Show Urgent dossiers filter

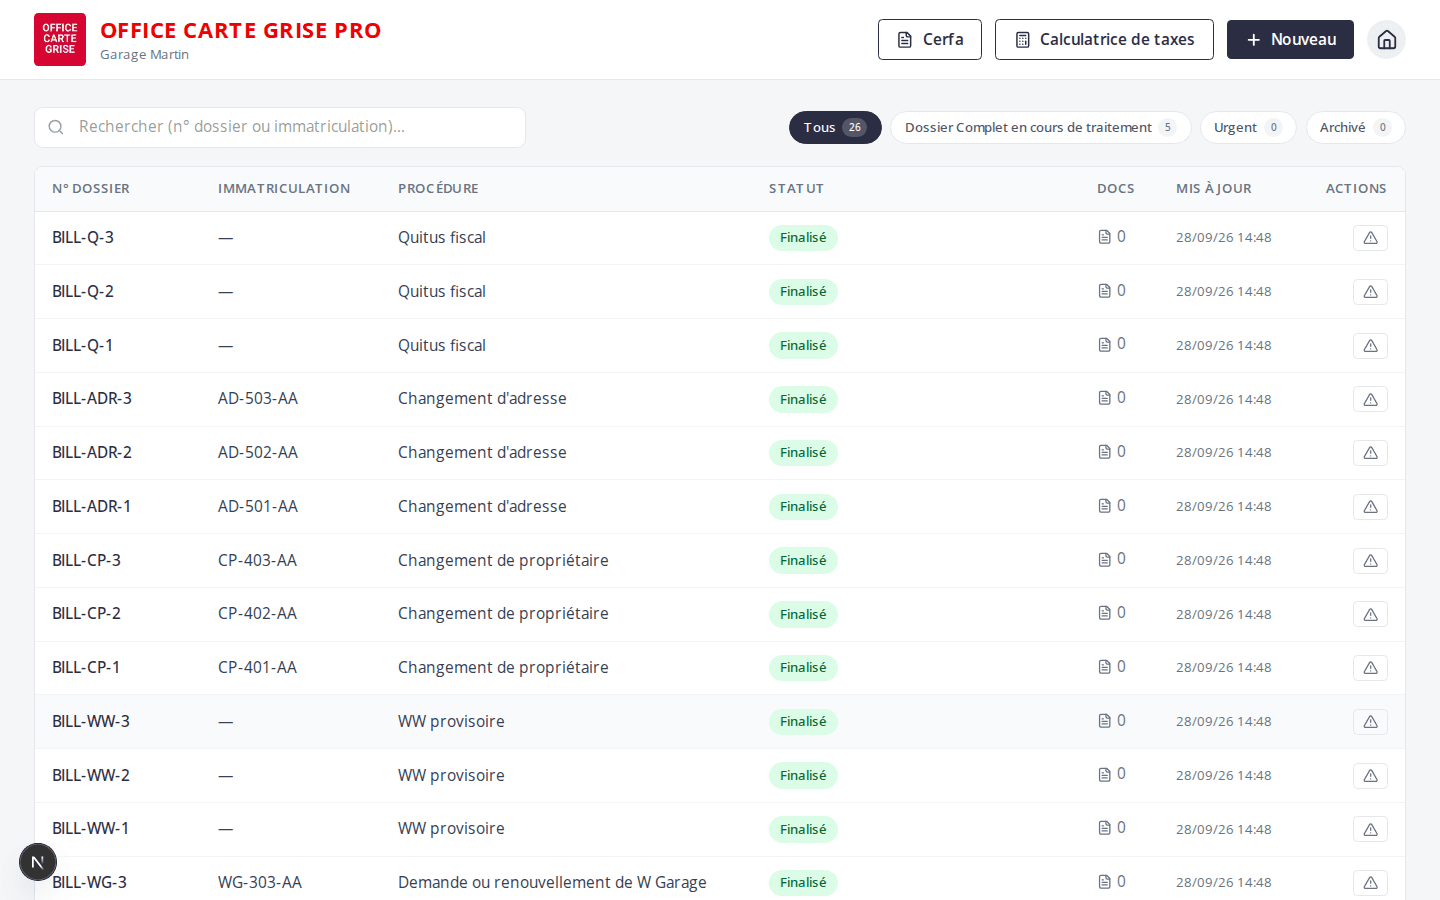[1248, 127]
